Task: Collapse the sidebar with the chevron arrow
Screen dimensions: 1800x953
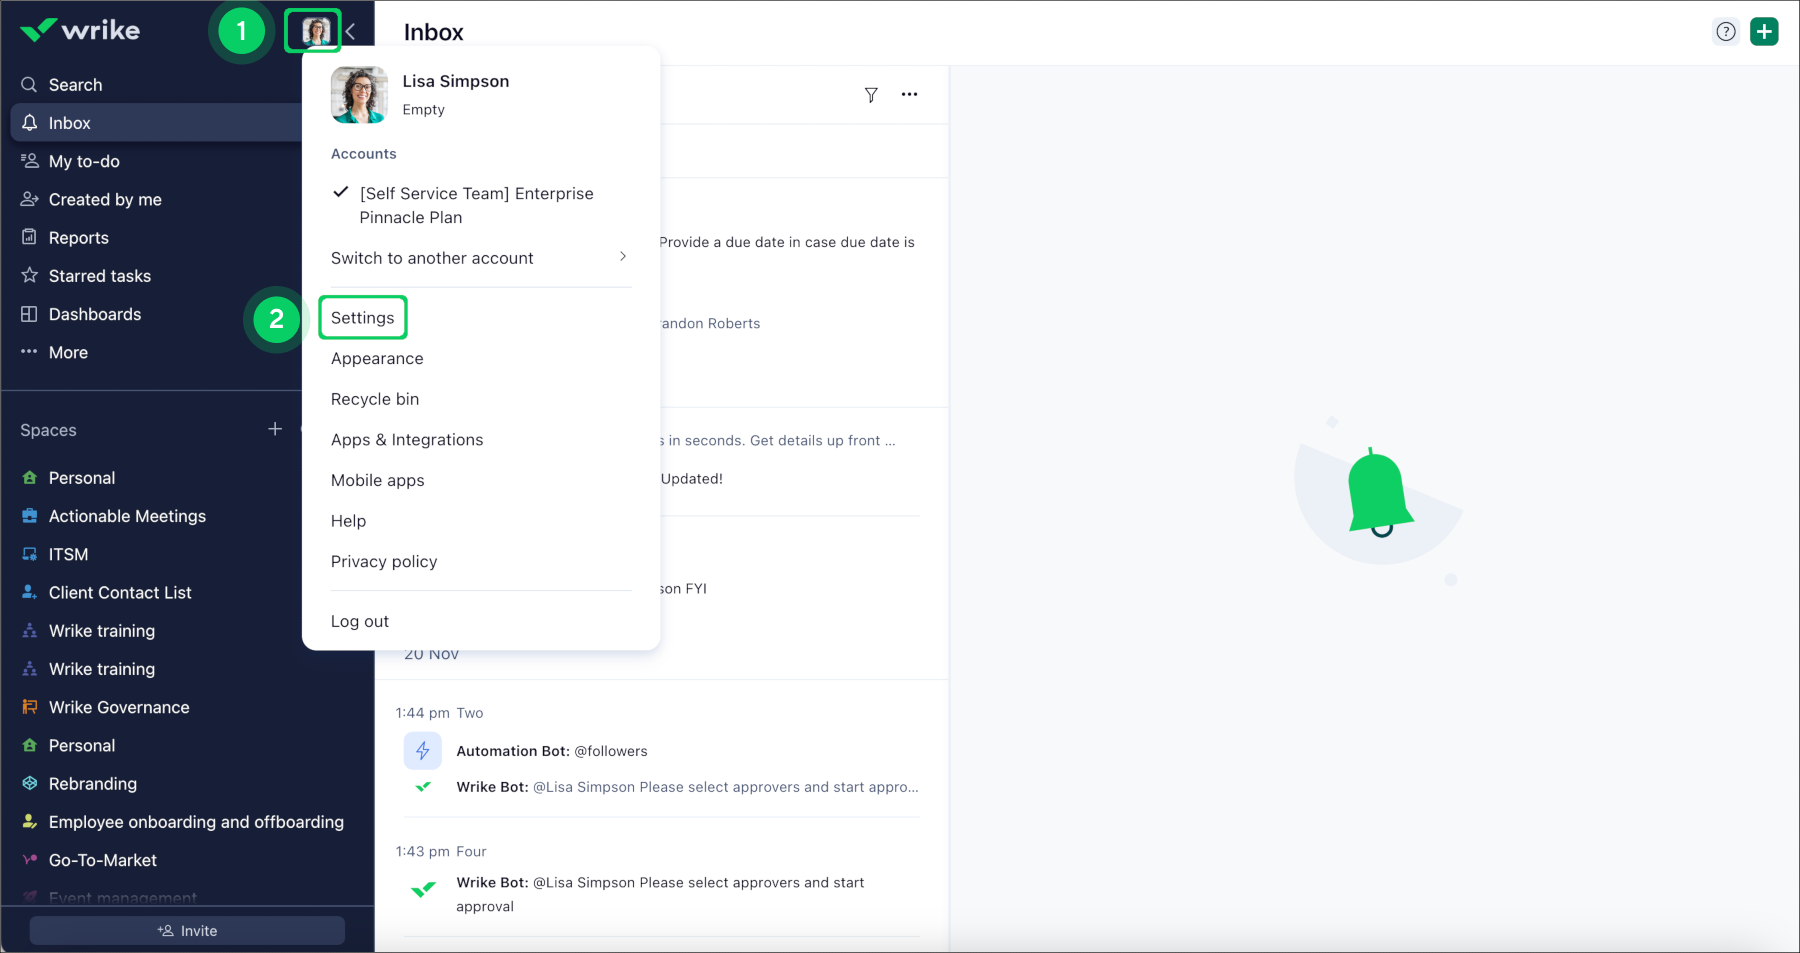Action: click(351, 32)
